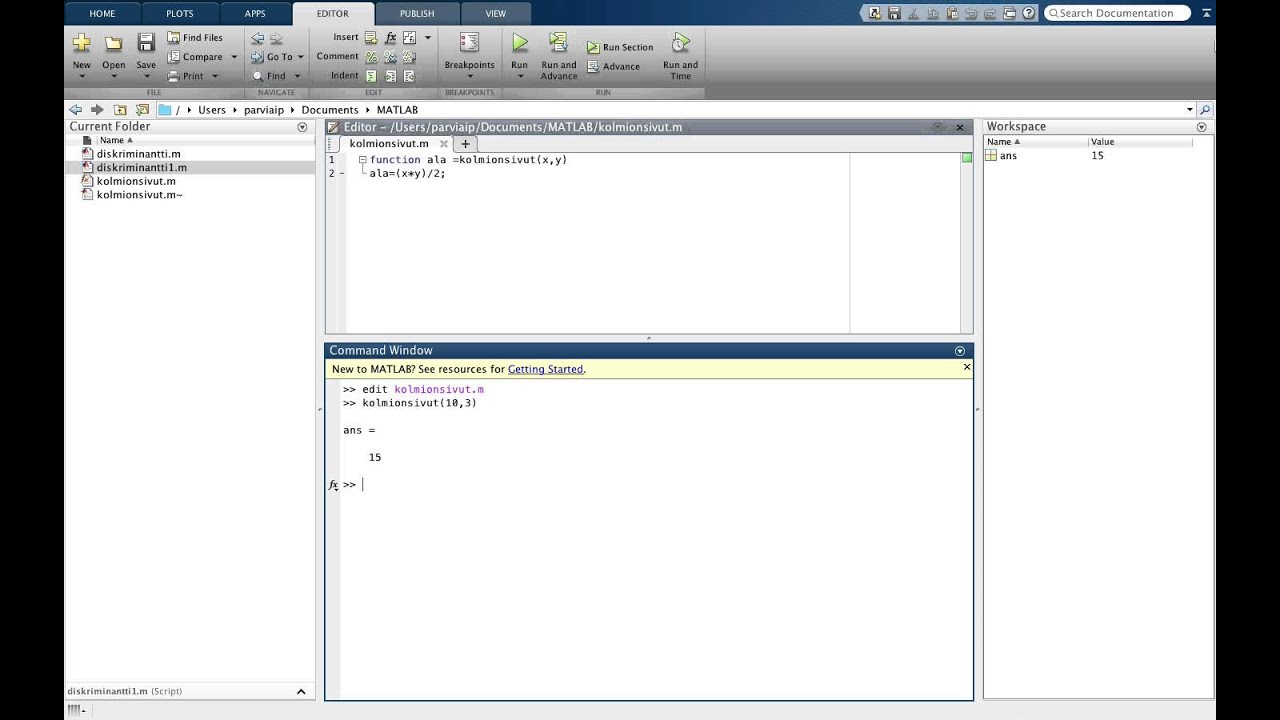Expand the file details panel at the bottom left
The height and width of the screenshot is (720, 1280).
point(301,692)
